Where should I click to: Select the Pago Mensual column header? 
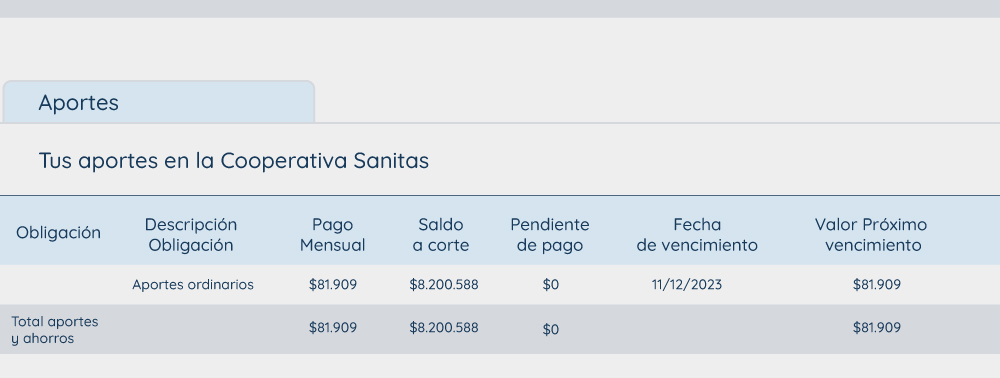[332, 235]
